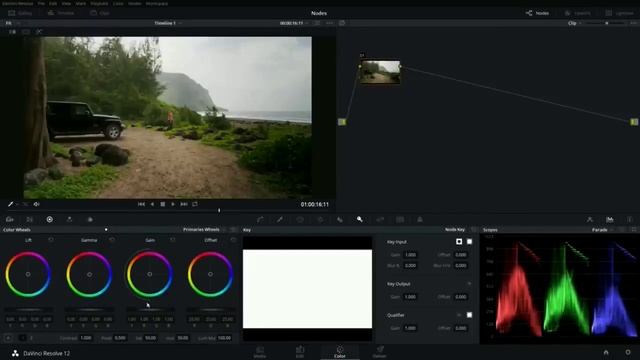640x360 pixels.
Task: Show the Scopes panel icon
Action: pos(610,220)
